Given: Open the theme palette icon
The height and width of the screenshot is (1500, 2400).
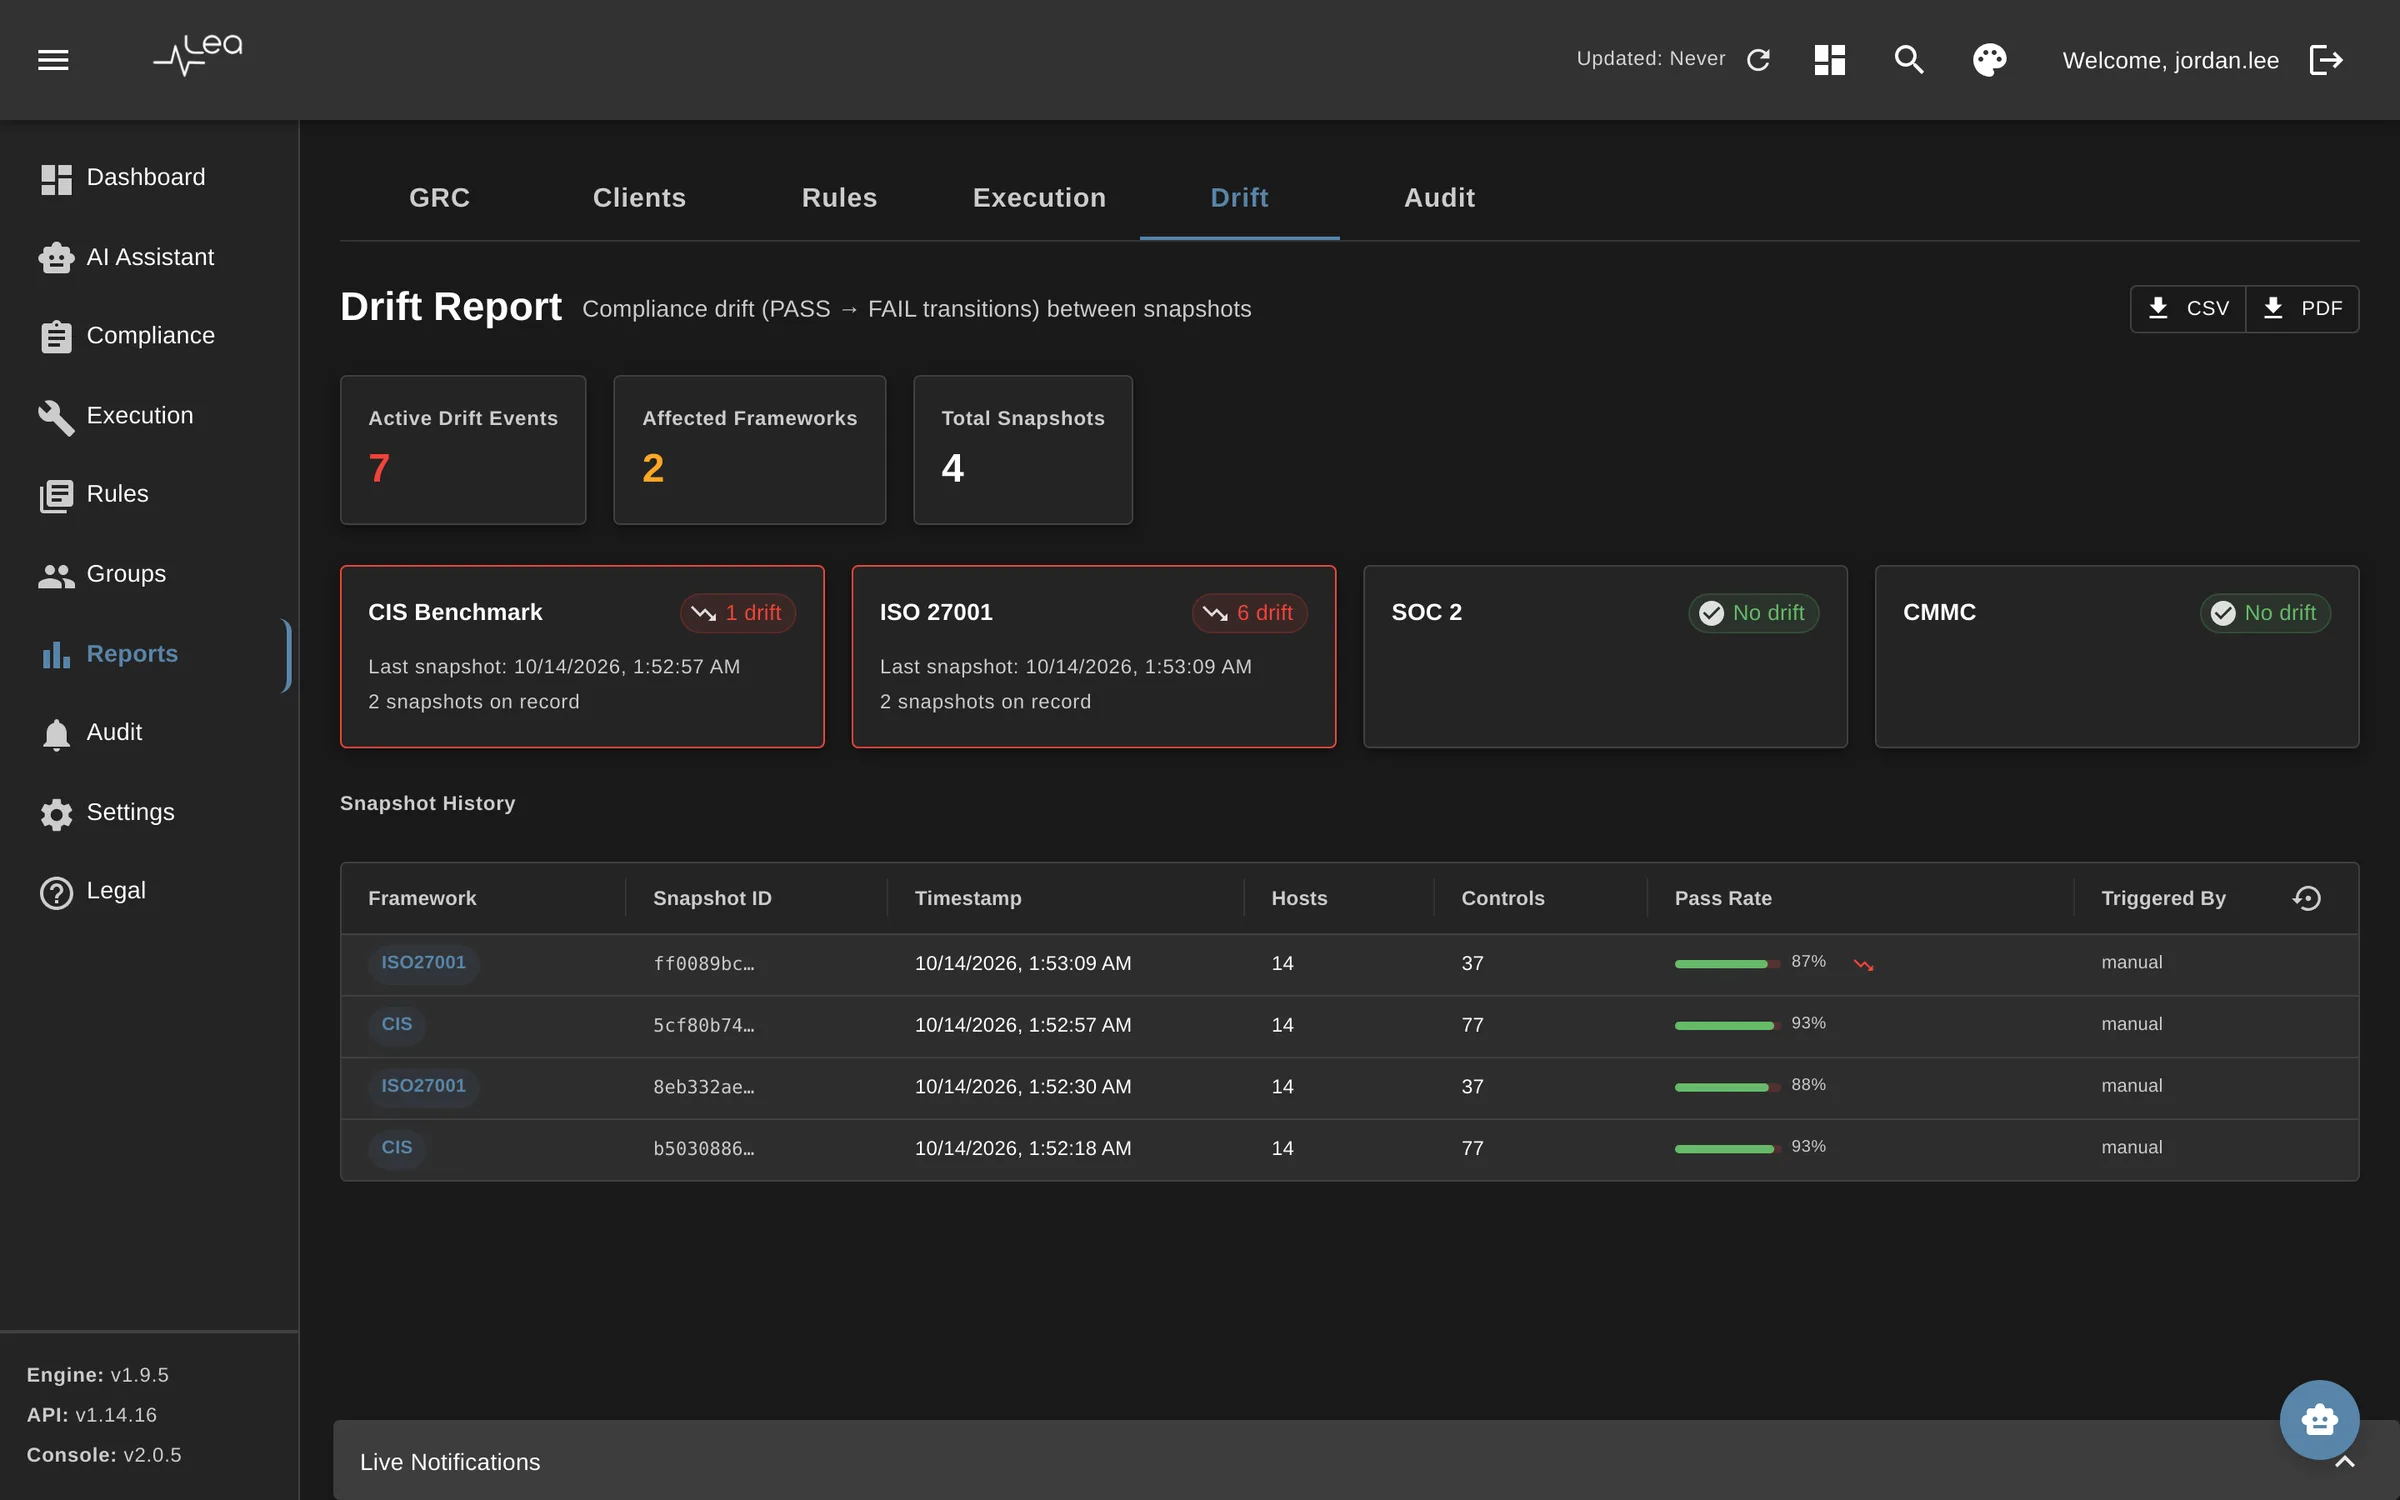Looking at the screenshot, I should 1989,60.
